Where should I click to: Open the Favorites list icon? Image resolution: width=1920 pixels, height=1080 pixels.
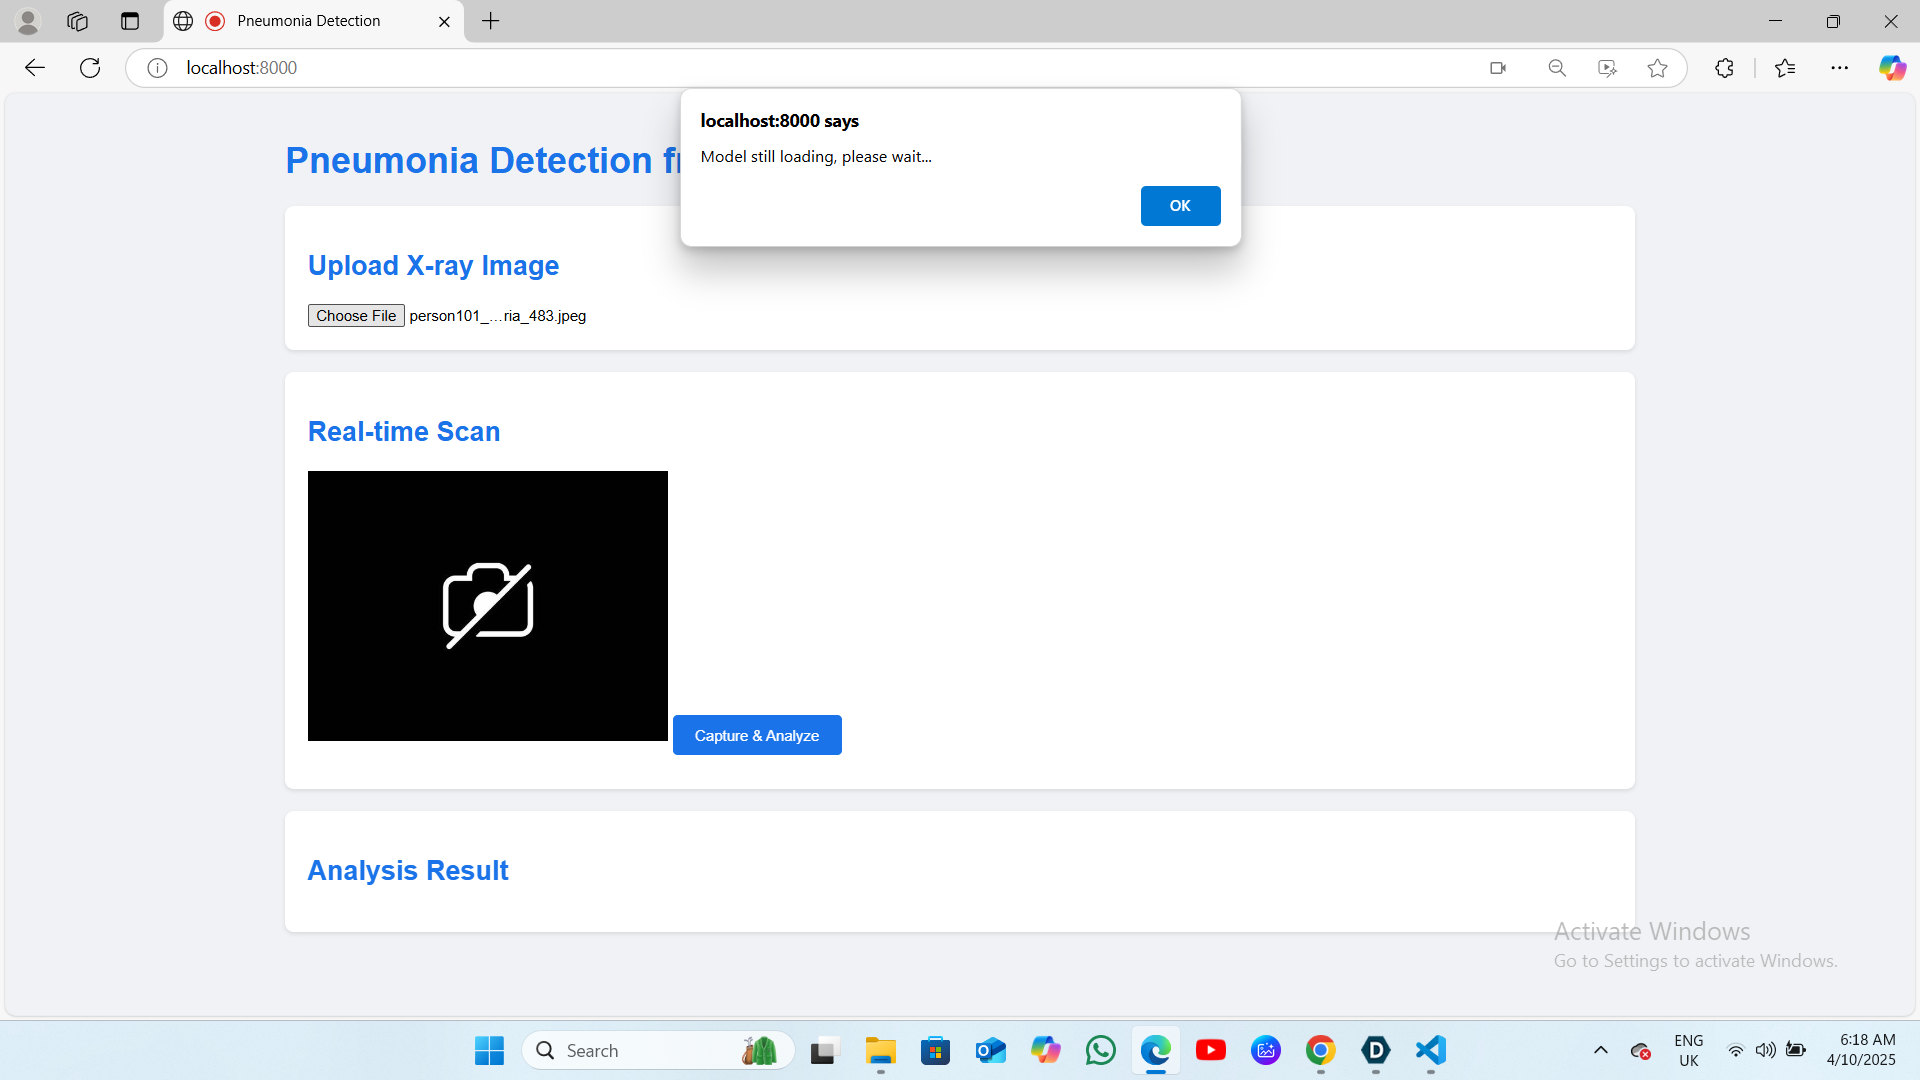coord(1785,68)
